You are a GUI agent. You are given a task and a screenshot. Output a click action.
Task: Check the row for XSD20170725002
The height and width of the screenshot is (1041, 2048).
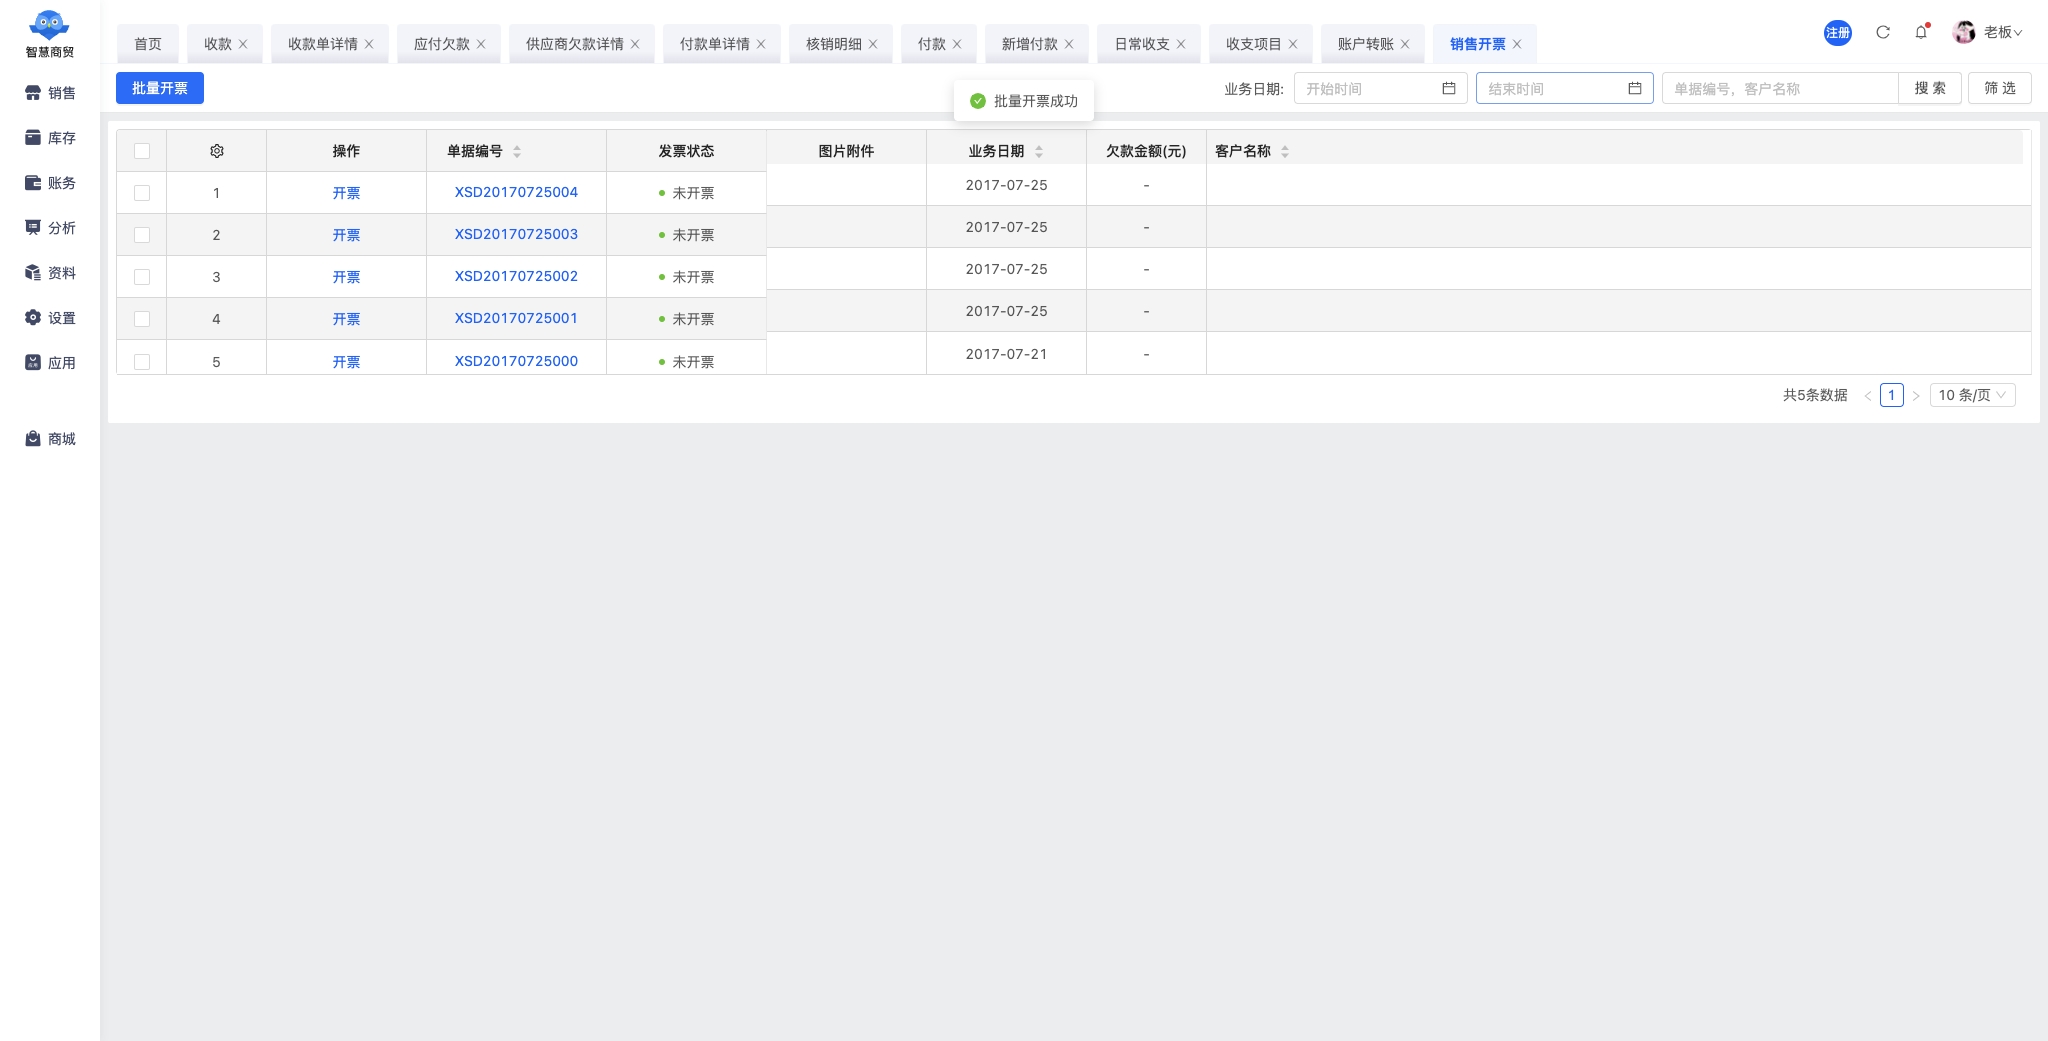(x=142, y=277)
